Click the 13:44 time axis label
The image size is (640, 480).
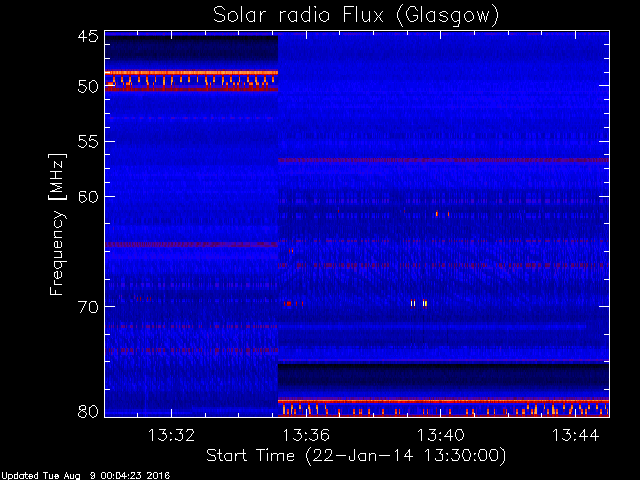point(576,435)
